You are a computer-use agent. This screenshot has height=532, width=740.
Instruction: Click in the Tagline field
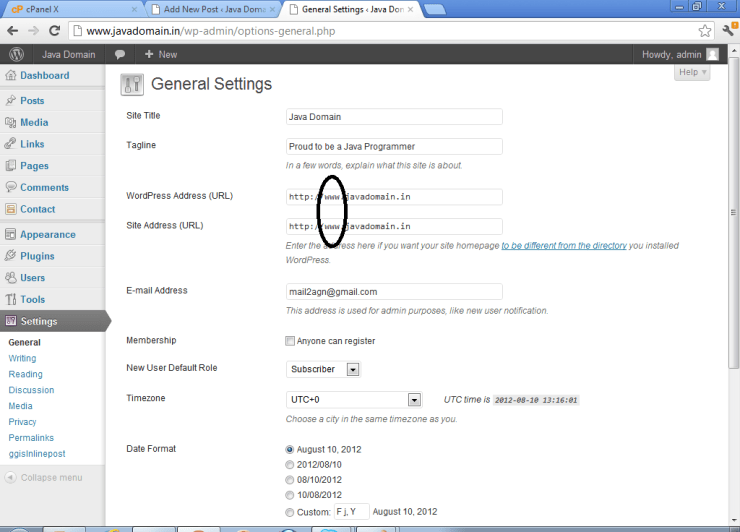[x=394, y=146]
